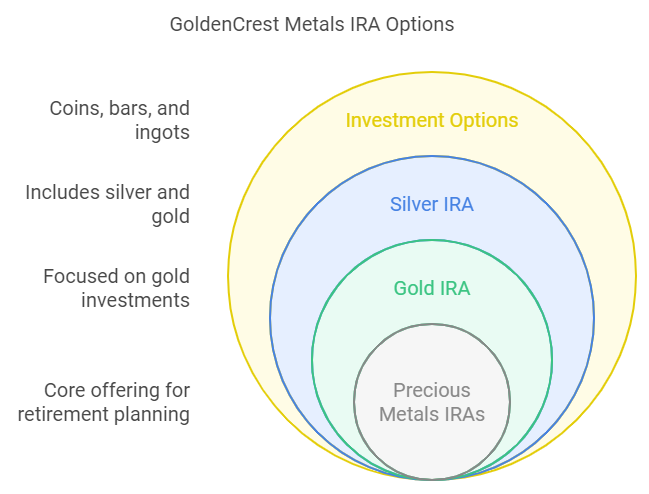The width and height of the screenshot is (649, 494).
Task: Click the word investments in left description
Action: (x=135, y=300)
